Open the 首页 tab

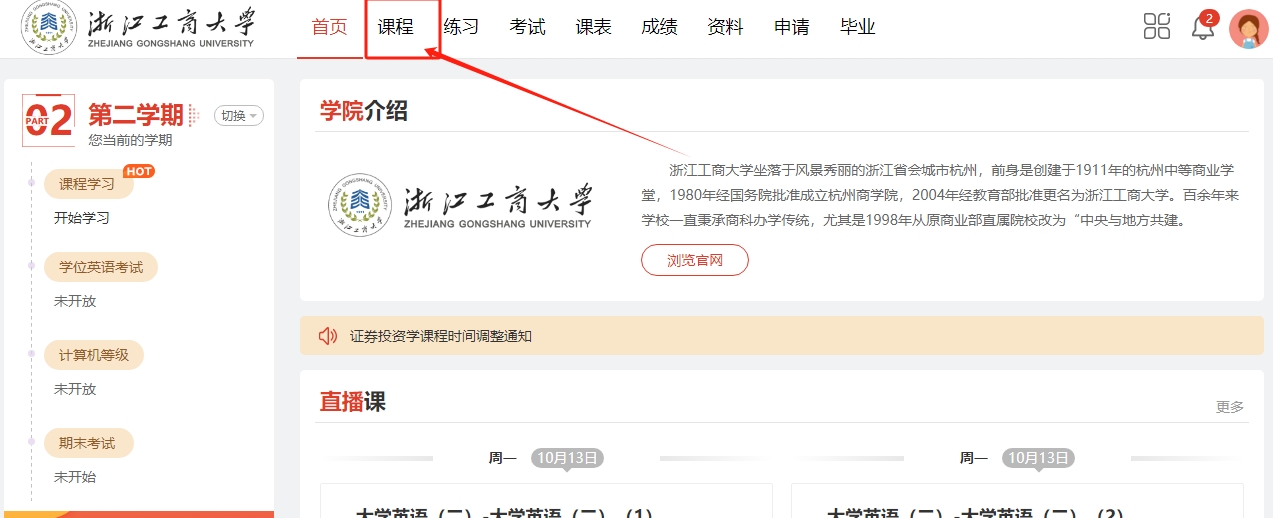[329, 28]
